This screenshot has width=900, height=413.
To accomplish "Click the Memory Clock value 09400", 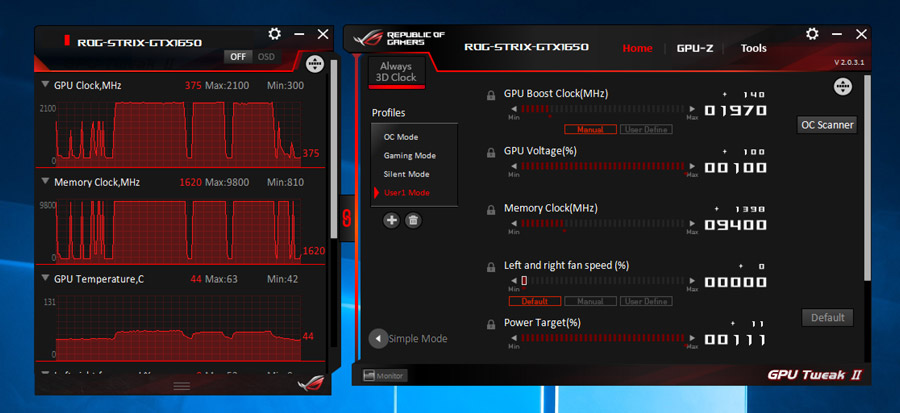I will tap(735, 225).
